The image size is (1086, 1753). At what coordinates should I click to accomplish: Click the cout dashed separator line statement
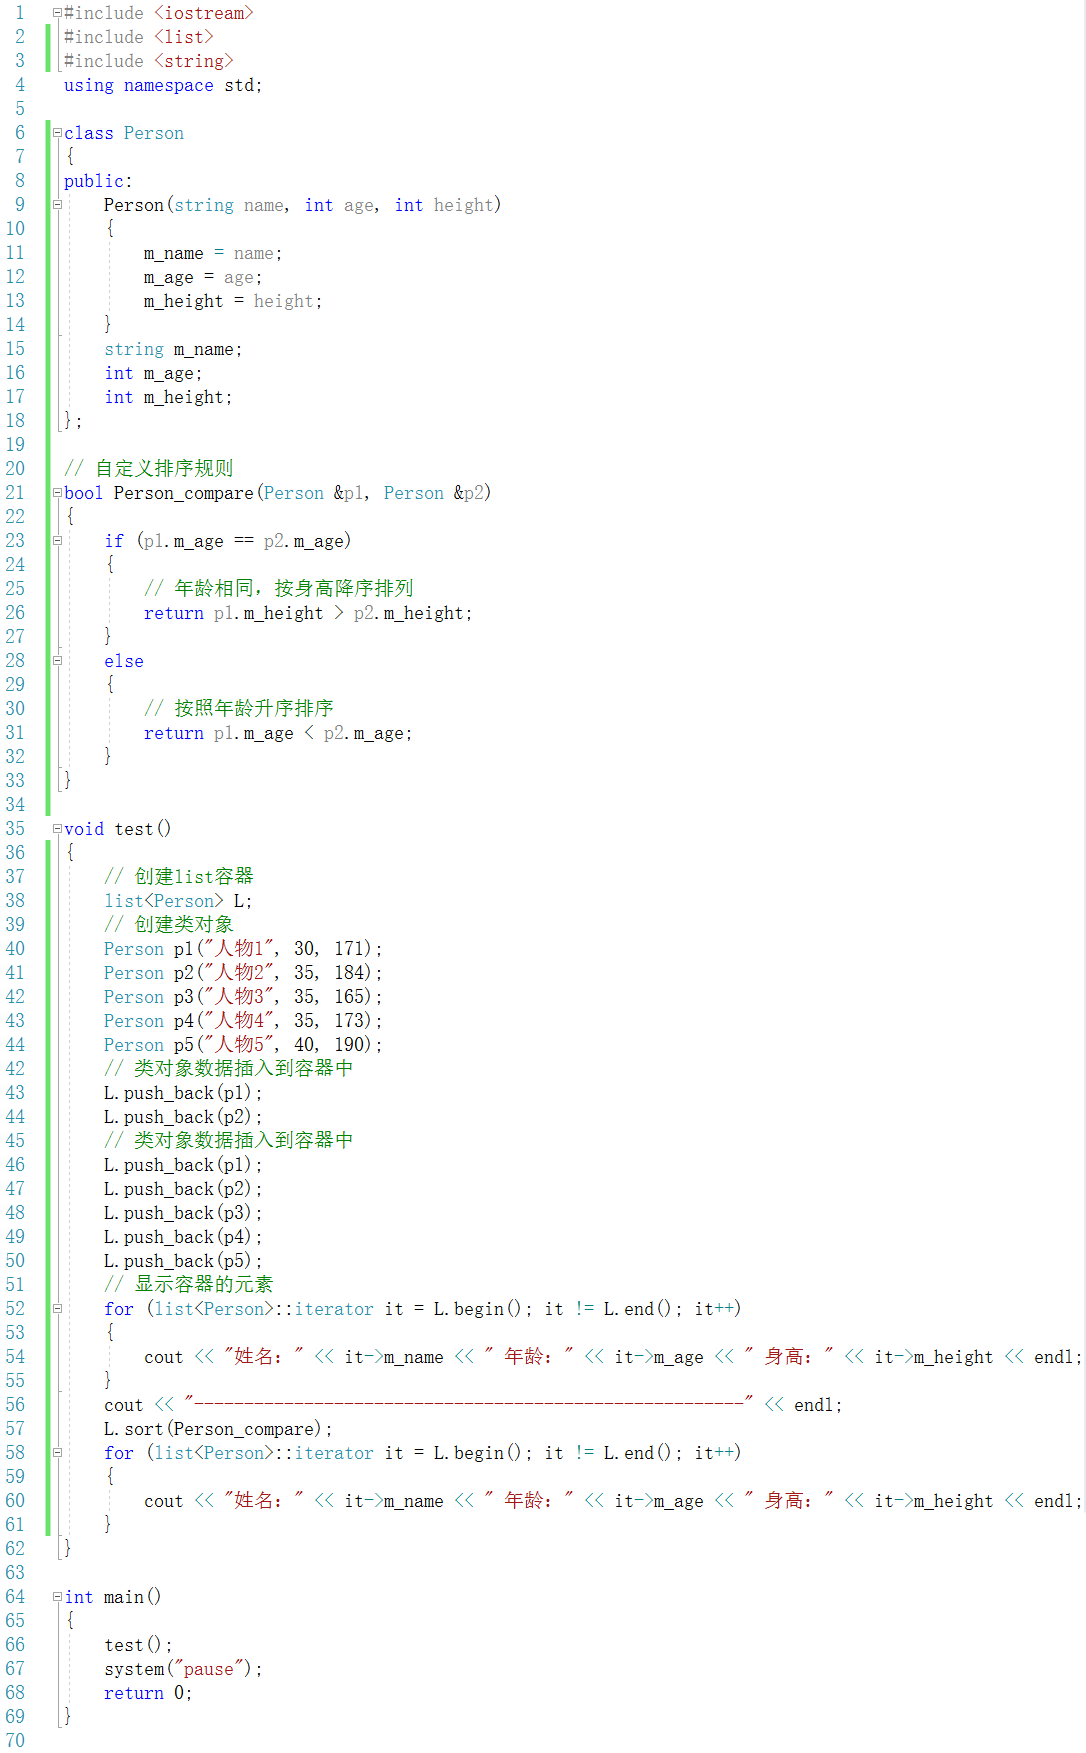(x=473, y=1405)
